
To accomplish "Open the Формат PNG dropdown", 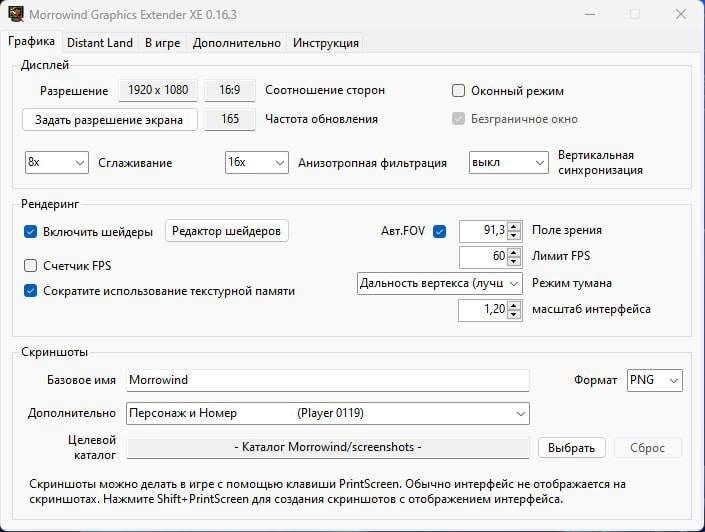I will pyautogui.click(x=655, y=380).
